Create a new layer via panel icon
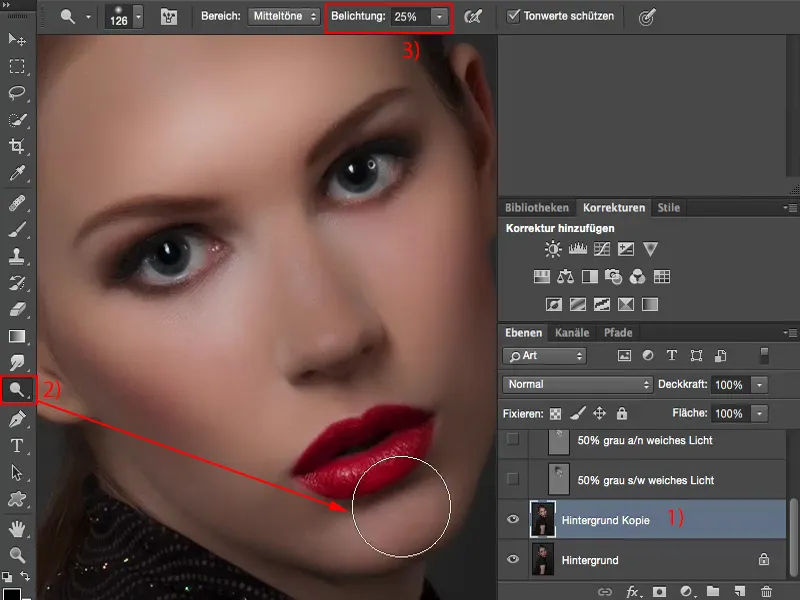The image size is (800, 600). click(x=739, y=592)
